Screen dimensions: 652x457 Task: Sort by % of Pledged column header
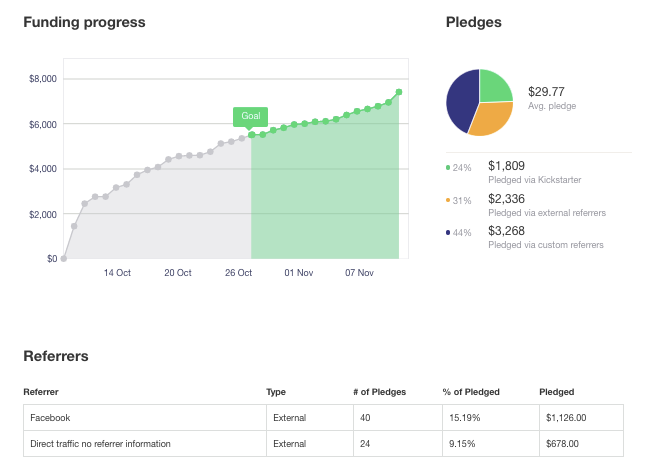click(471, 392)
